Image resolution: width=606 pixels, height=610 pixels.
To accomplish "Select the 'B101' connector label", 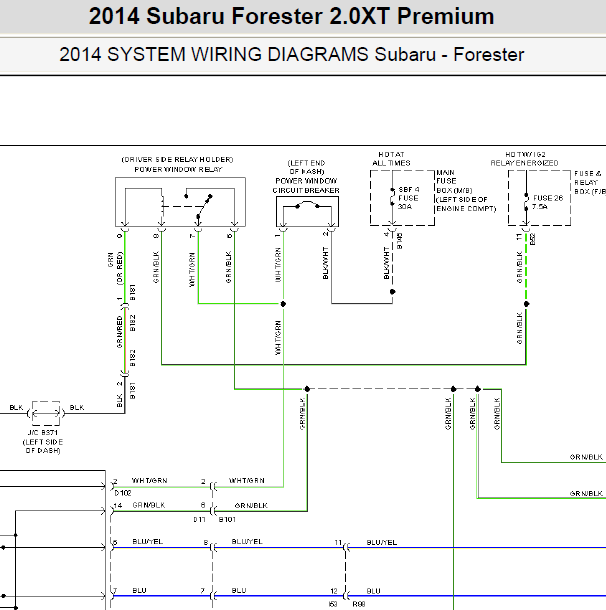I will point(227,519).
